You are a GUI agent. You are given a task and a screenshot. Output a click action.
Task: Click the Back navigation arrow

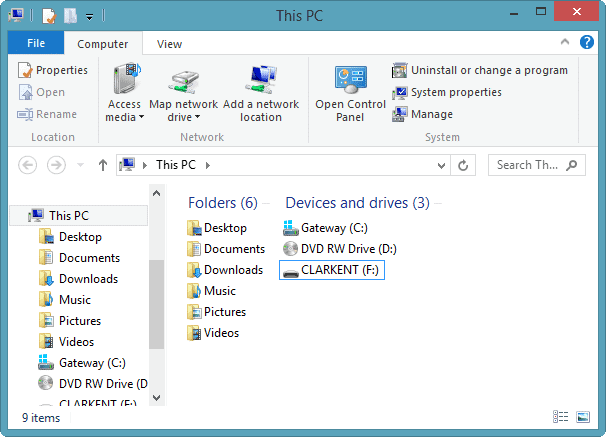pos(28,165)
